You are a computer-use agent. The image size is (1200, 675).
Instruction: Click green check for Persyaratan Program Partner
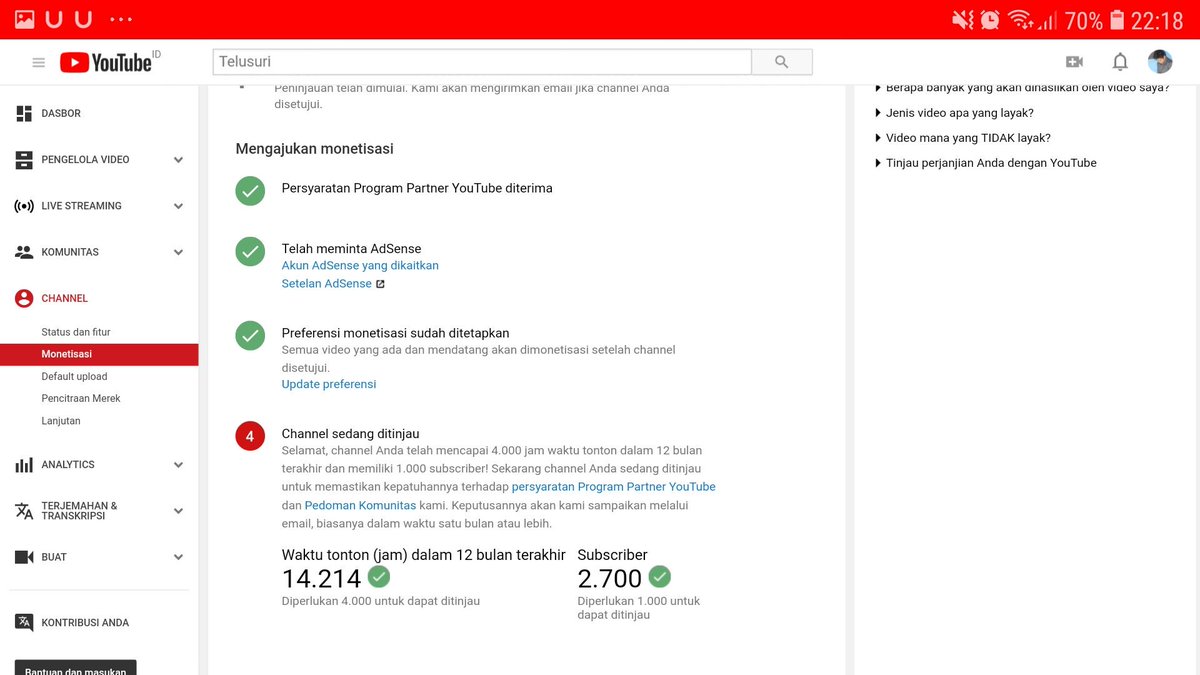click(250, 191)
